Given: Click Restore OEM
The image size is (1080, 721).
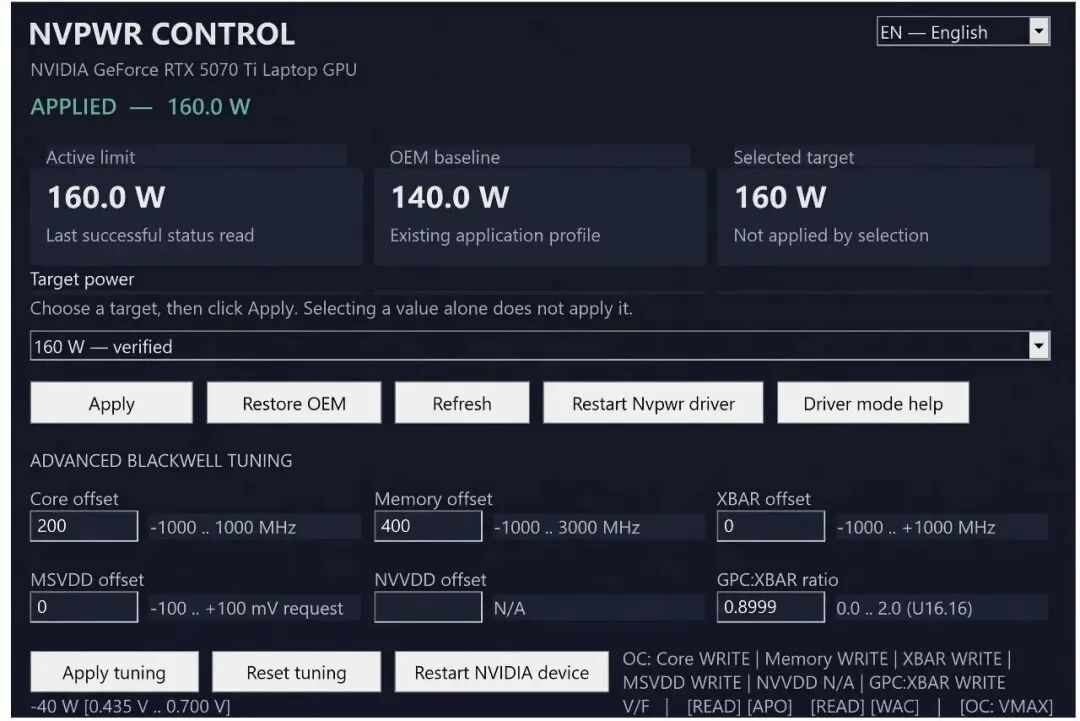Looking at the screenshot, I should [x=293, y=403].
